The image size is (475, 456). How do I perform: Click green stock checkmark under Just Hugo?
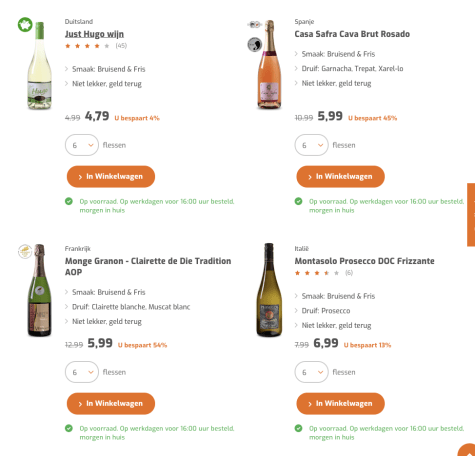pos(69,201)
